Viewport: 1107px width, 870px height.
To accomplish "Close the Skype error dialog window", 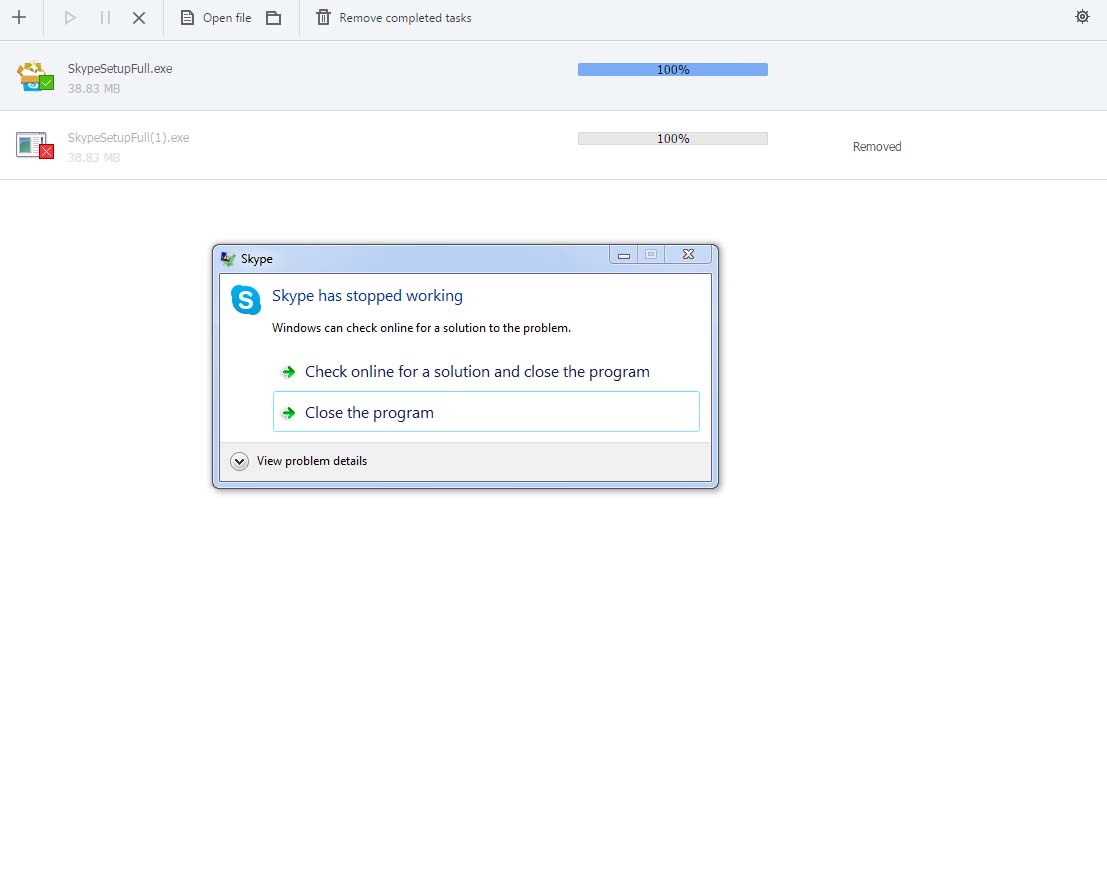I will point(688,254).
